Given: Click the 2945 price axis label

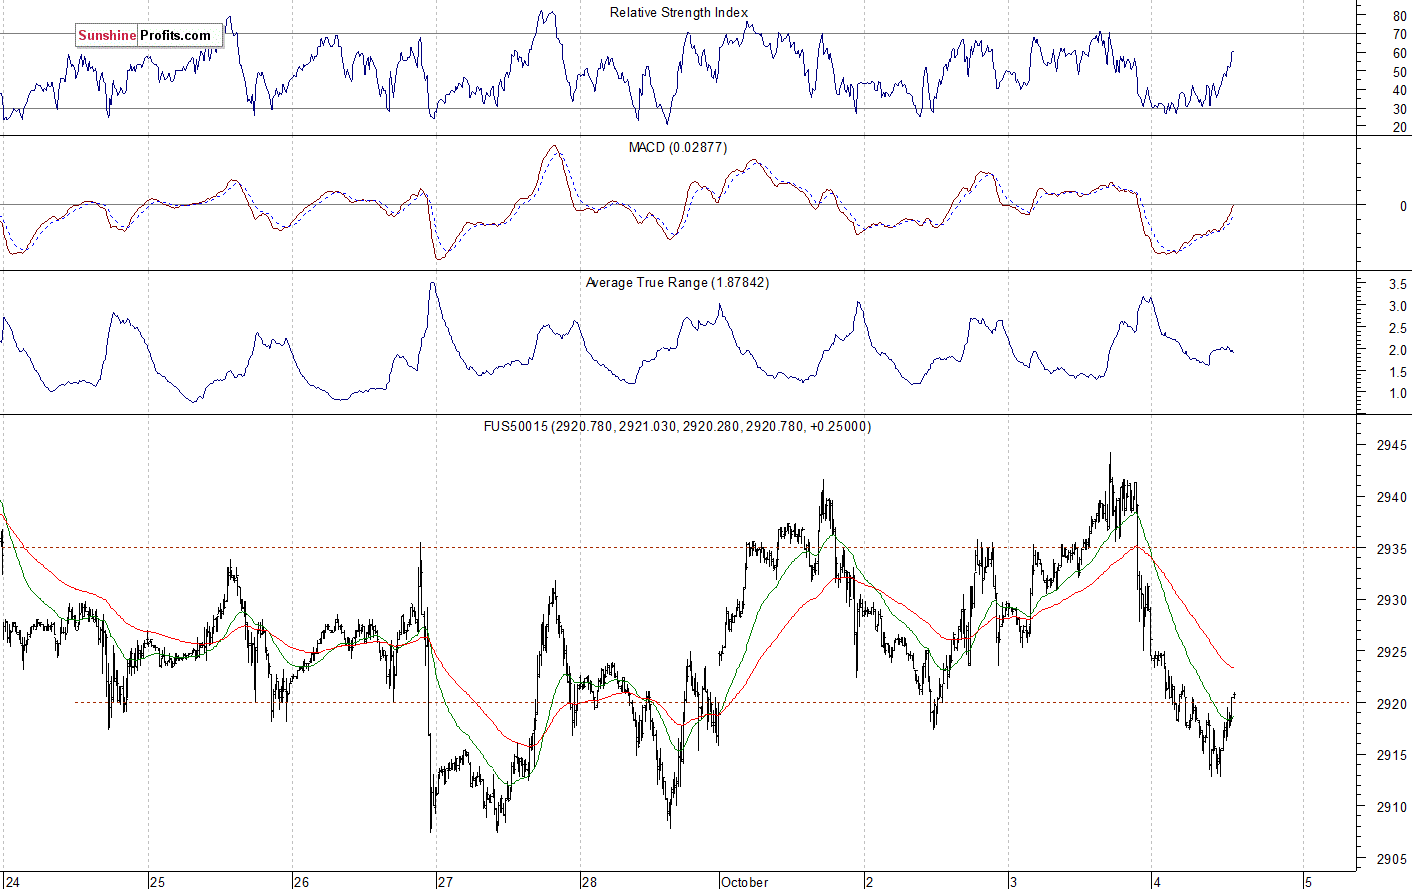Looking at the screenshot, I should (1391, 446).
